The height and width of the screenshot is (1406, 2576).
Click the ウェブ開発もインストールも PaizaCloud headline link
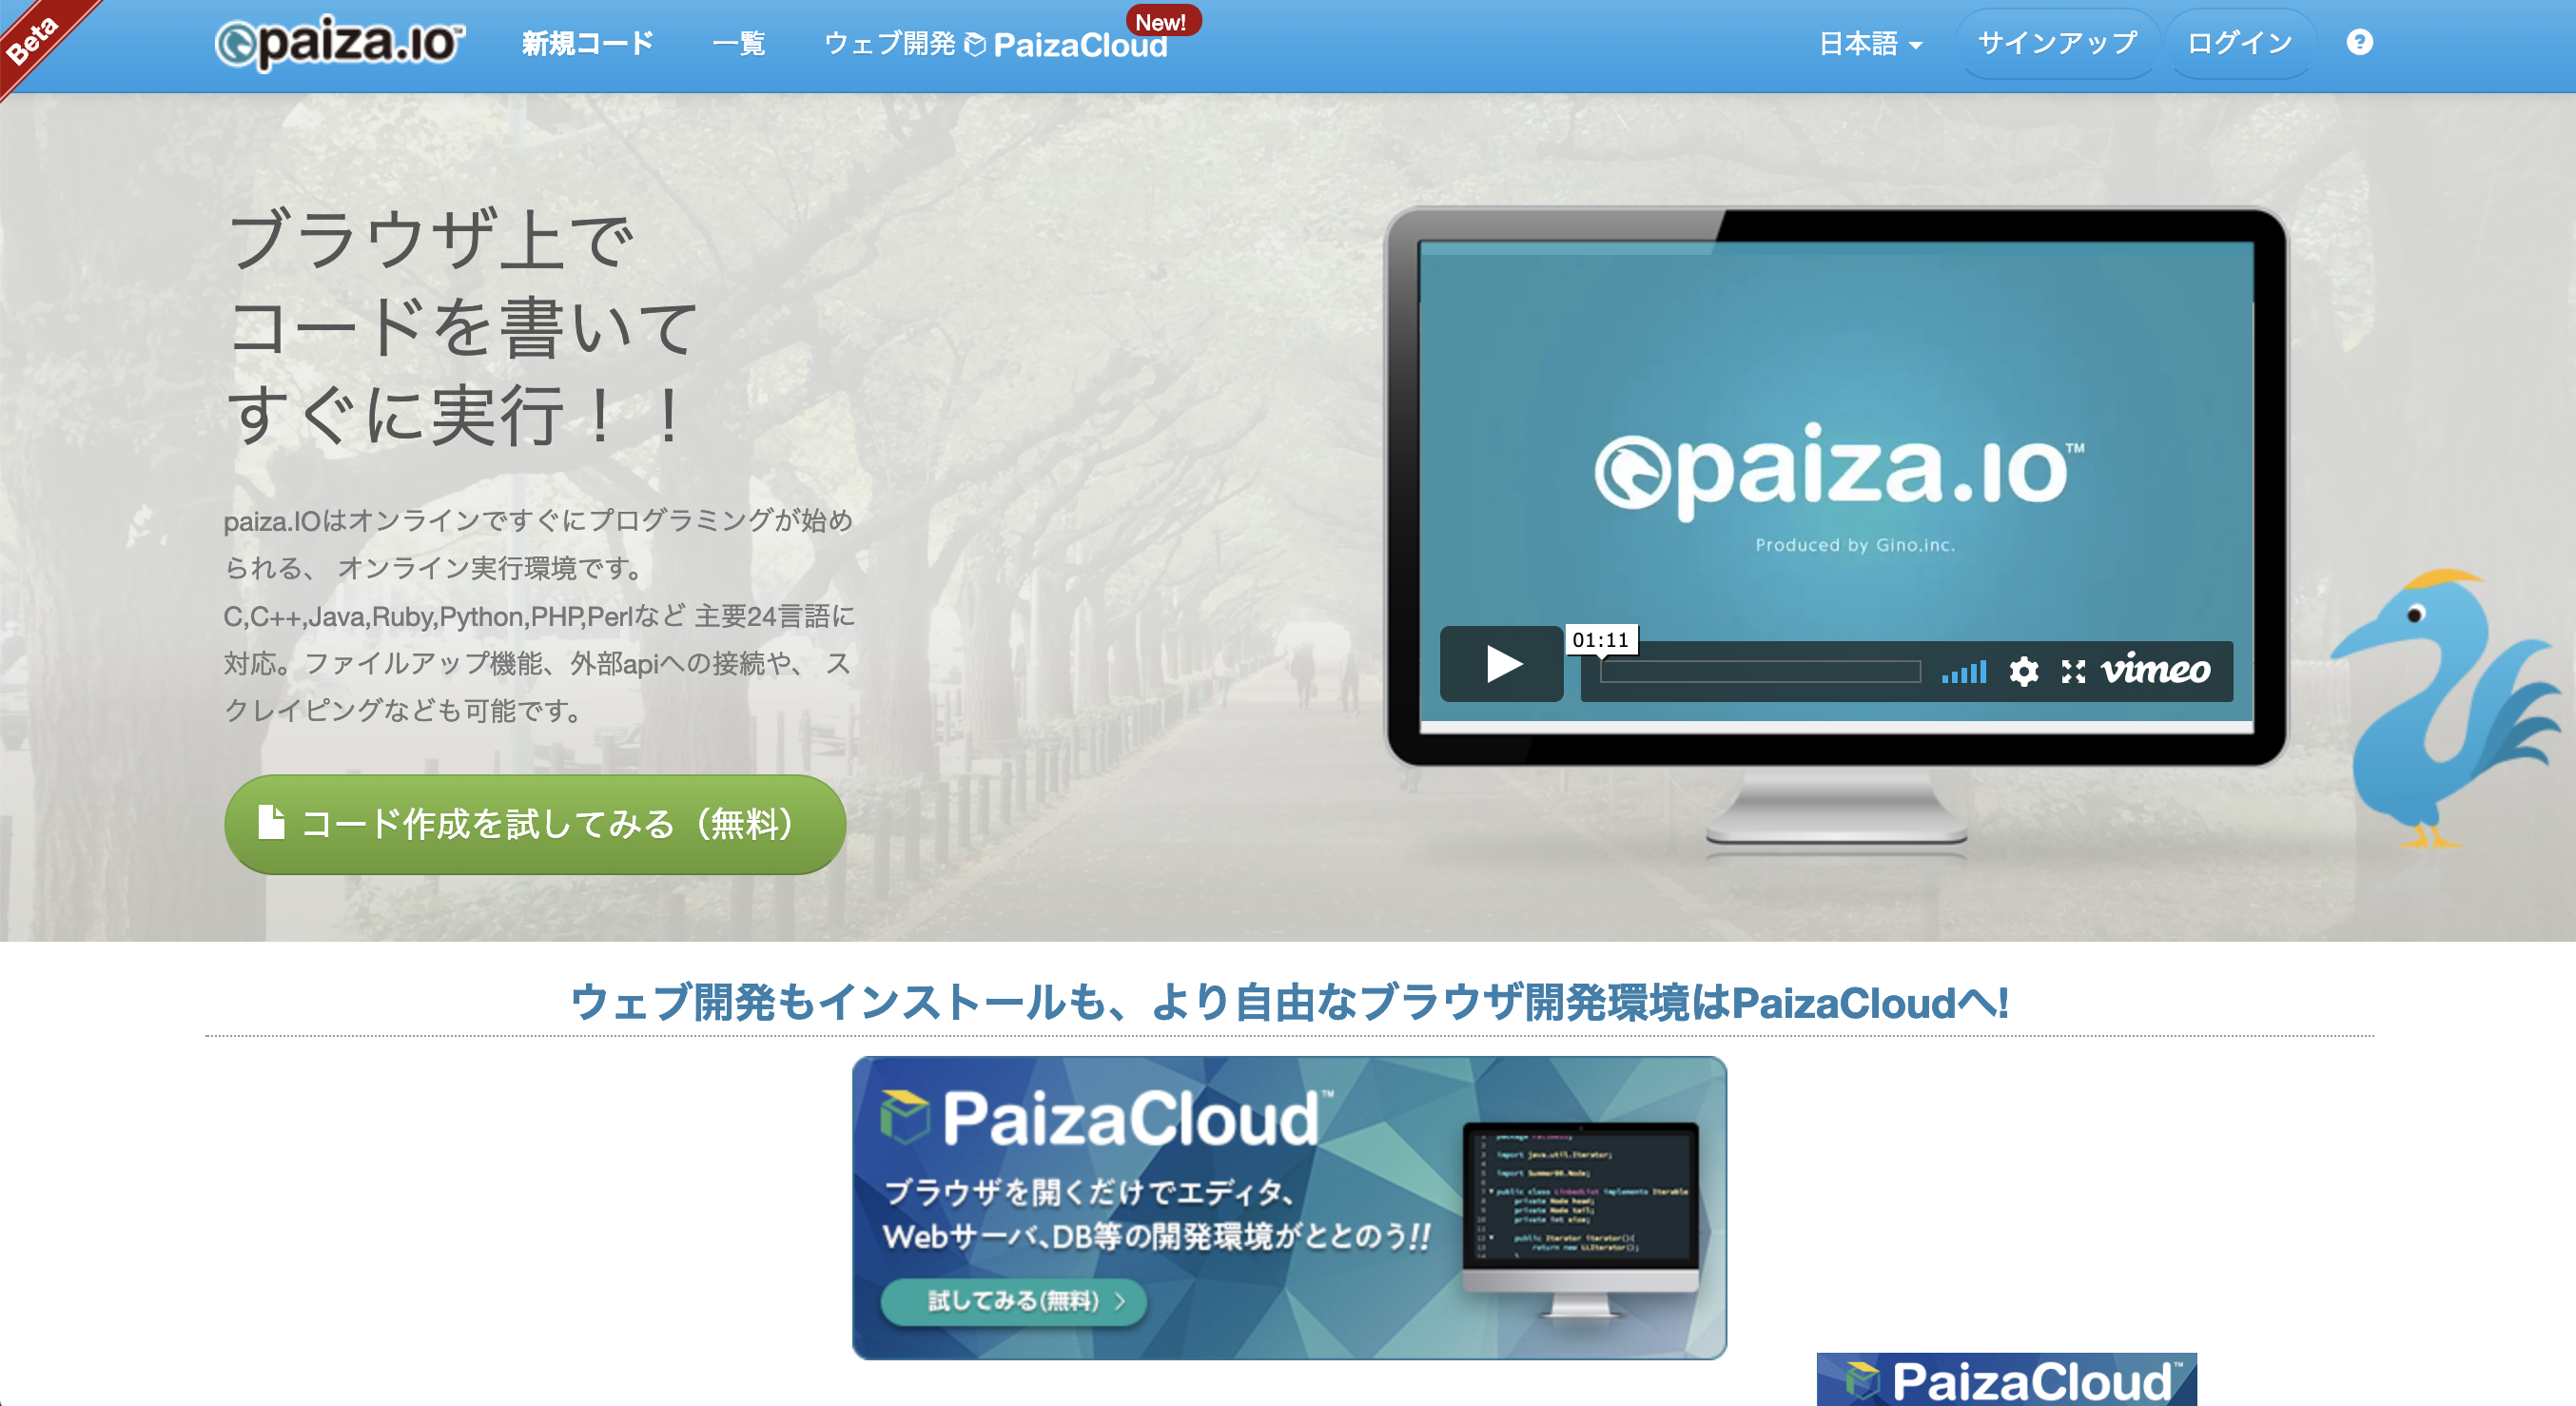(x=1289, y=1002)
